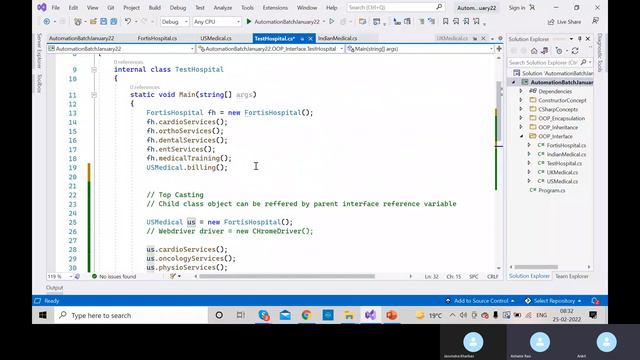Expand the Dependencies node
Image resolution: width=640 pixels, height=360 pixels.
click(x=521, y=91)
